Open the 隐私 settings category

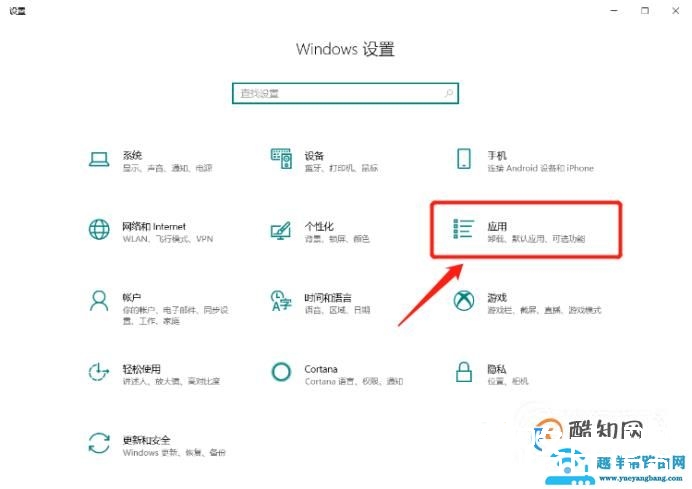click(x=496, y=369)
